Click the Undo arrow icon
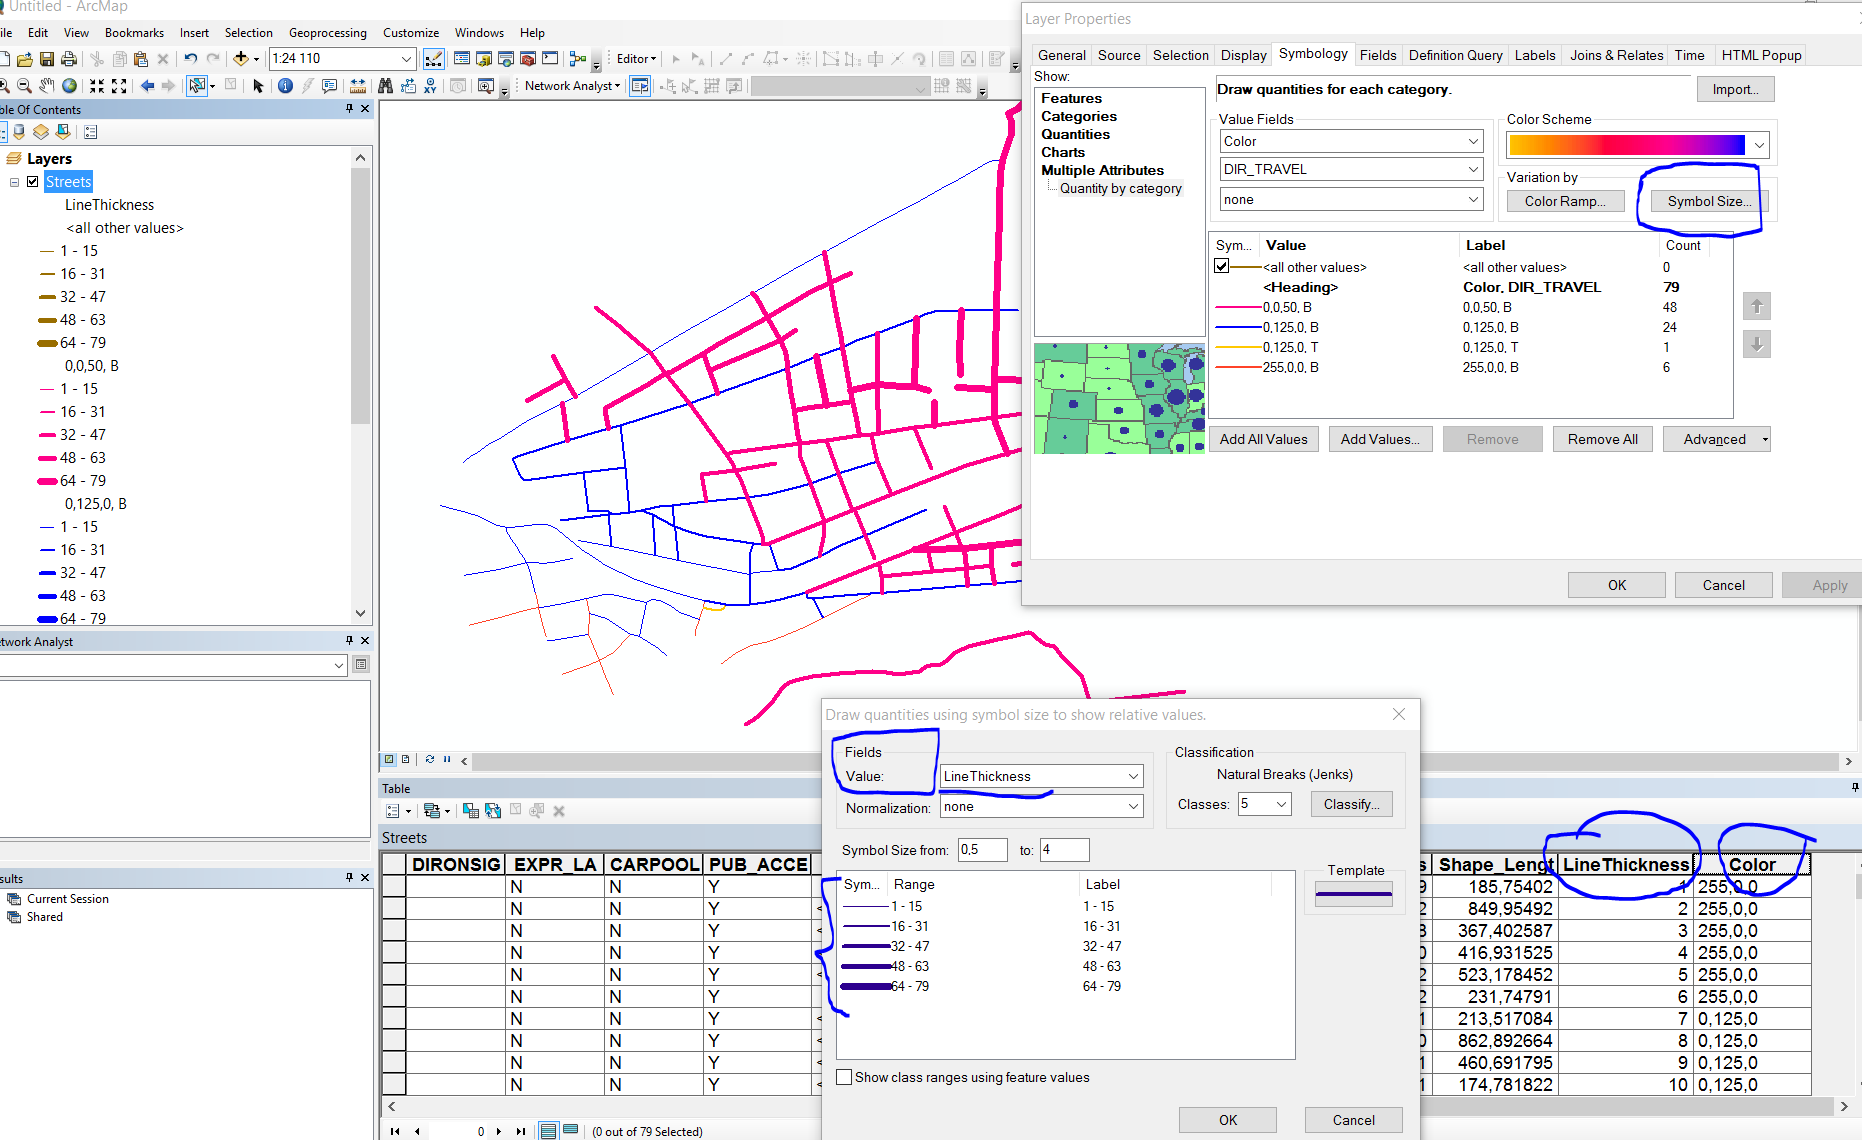Screen dimensions: 1862x1140 [x=190, y=59]
